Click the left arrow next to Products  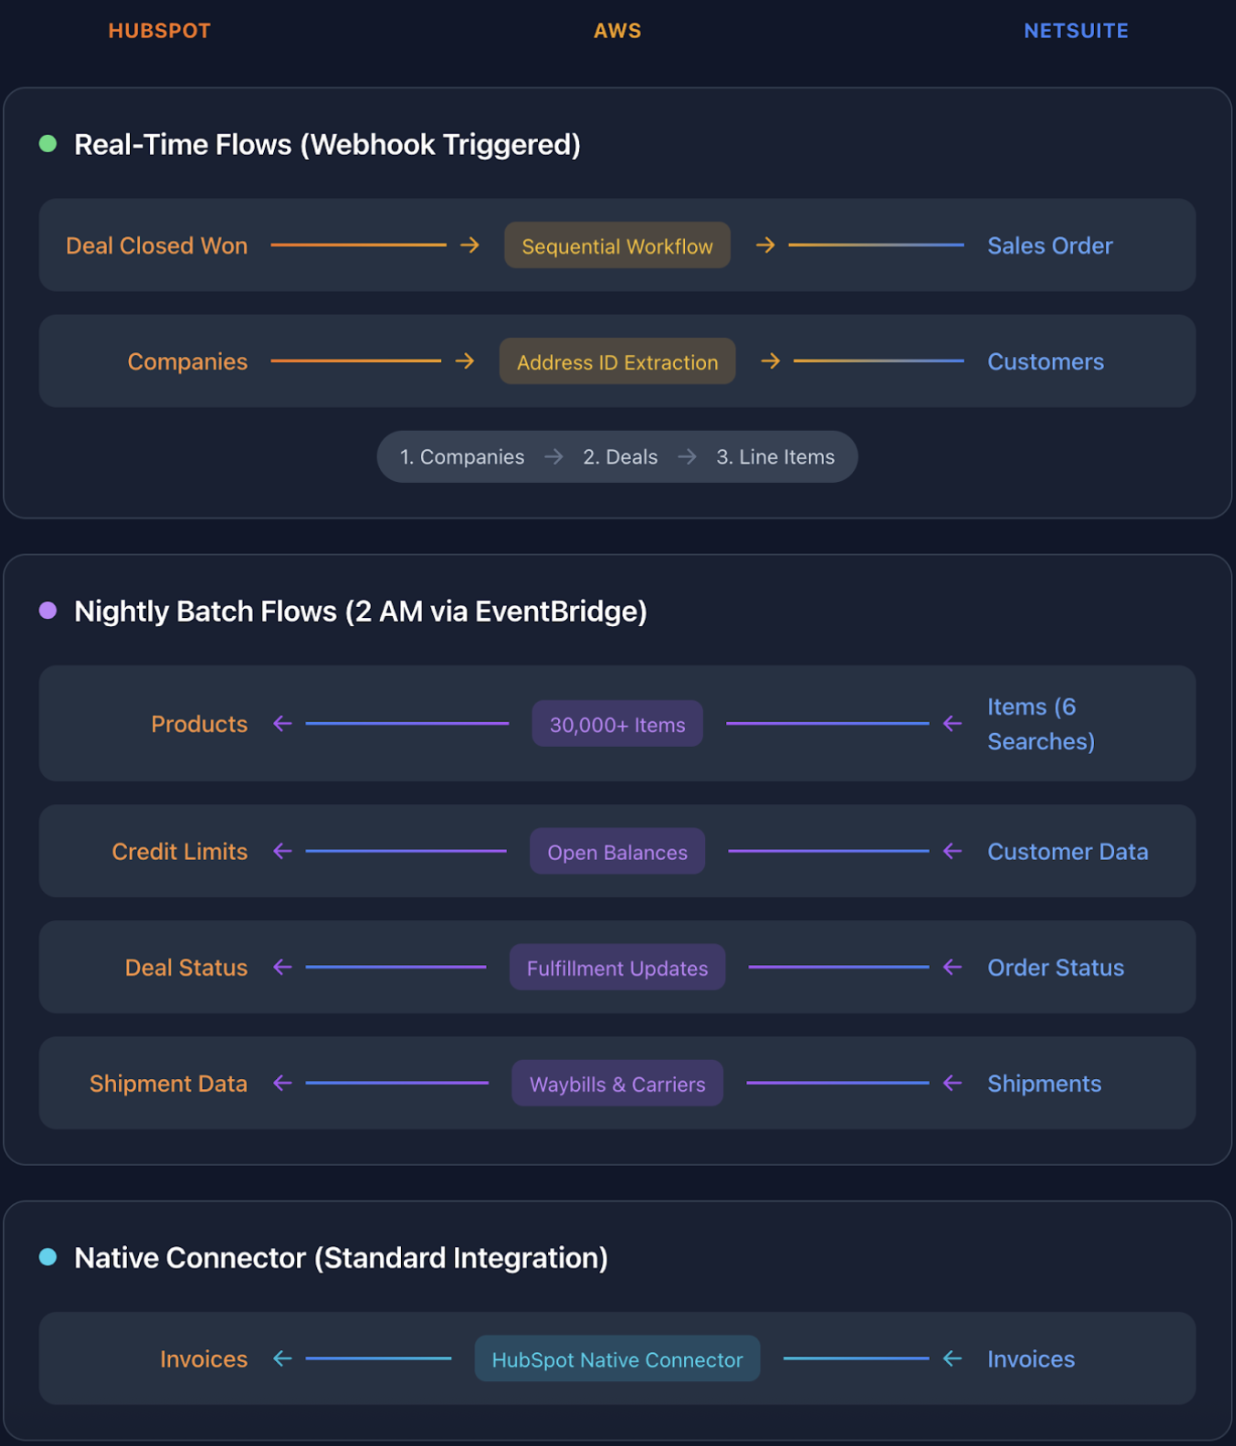[283, 723]
